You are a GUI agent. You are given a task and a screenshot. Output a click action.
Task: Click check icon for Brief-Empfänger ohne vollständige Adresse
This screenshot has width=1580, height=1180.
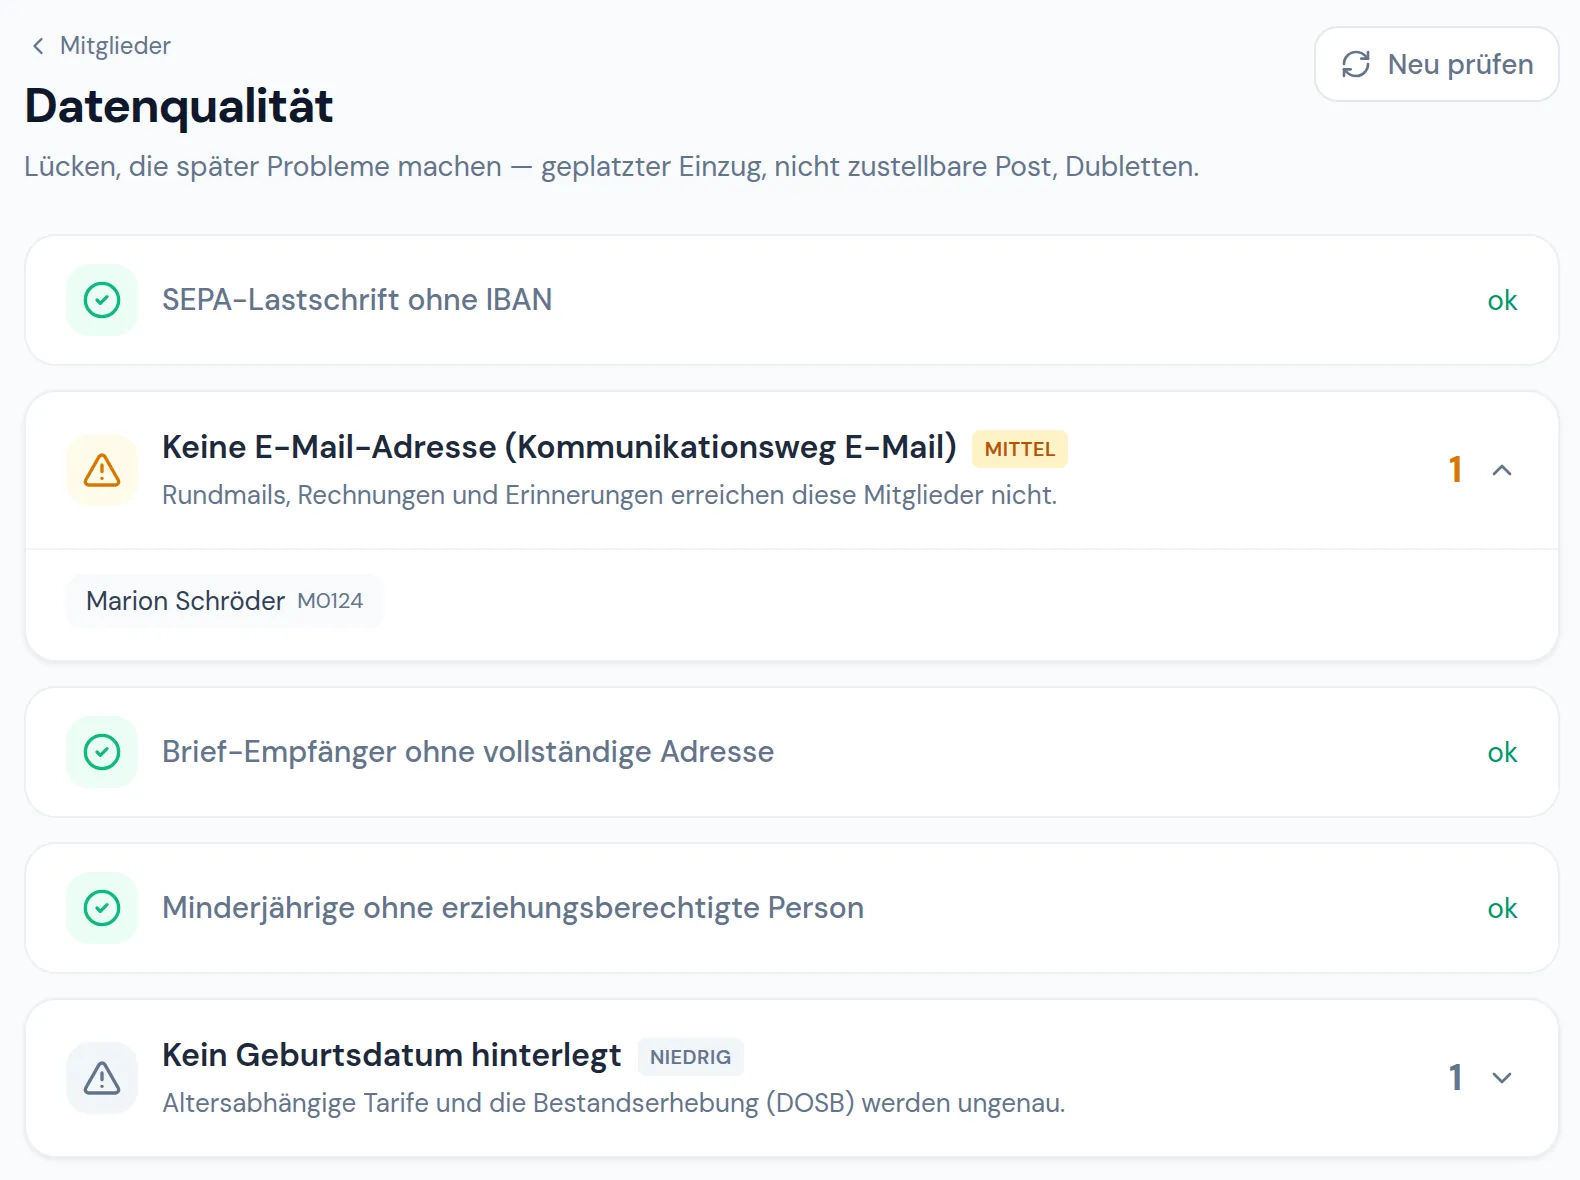(x=102, y=752)
